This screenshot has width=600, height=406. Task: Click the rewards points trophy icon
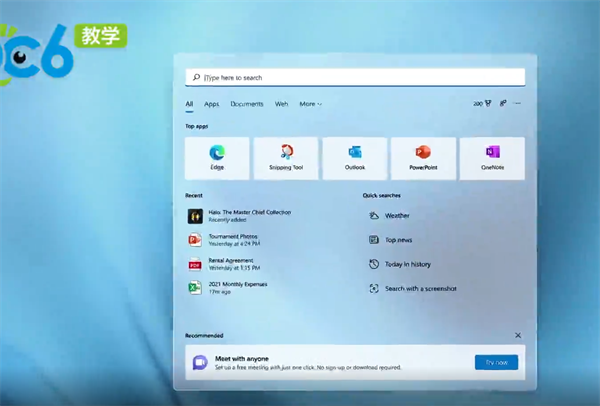click(x=487, y=103)
